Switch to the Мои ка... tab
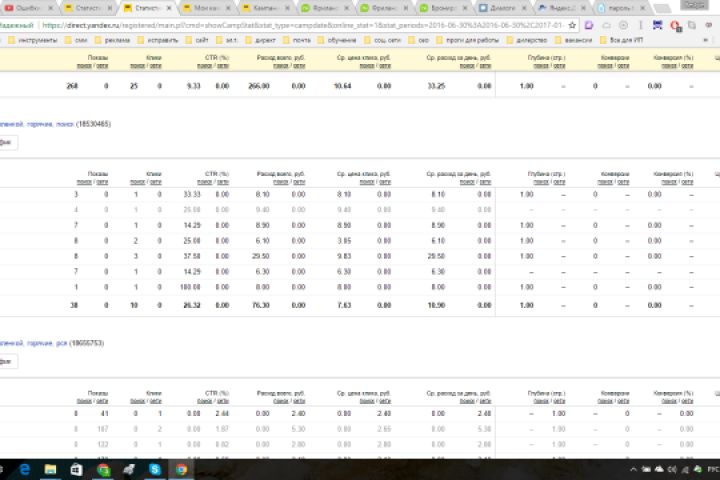The height and width of the screenshot is (480, 720). coord(206,8)
